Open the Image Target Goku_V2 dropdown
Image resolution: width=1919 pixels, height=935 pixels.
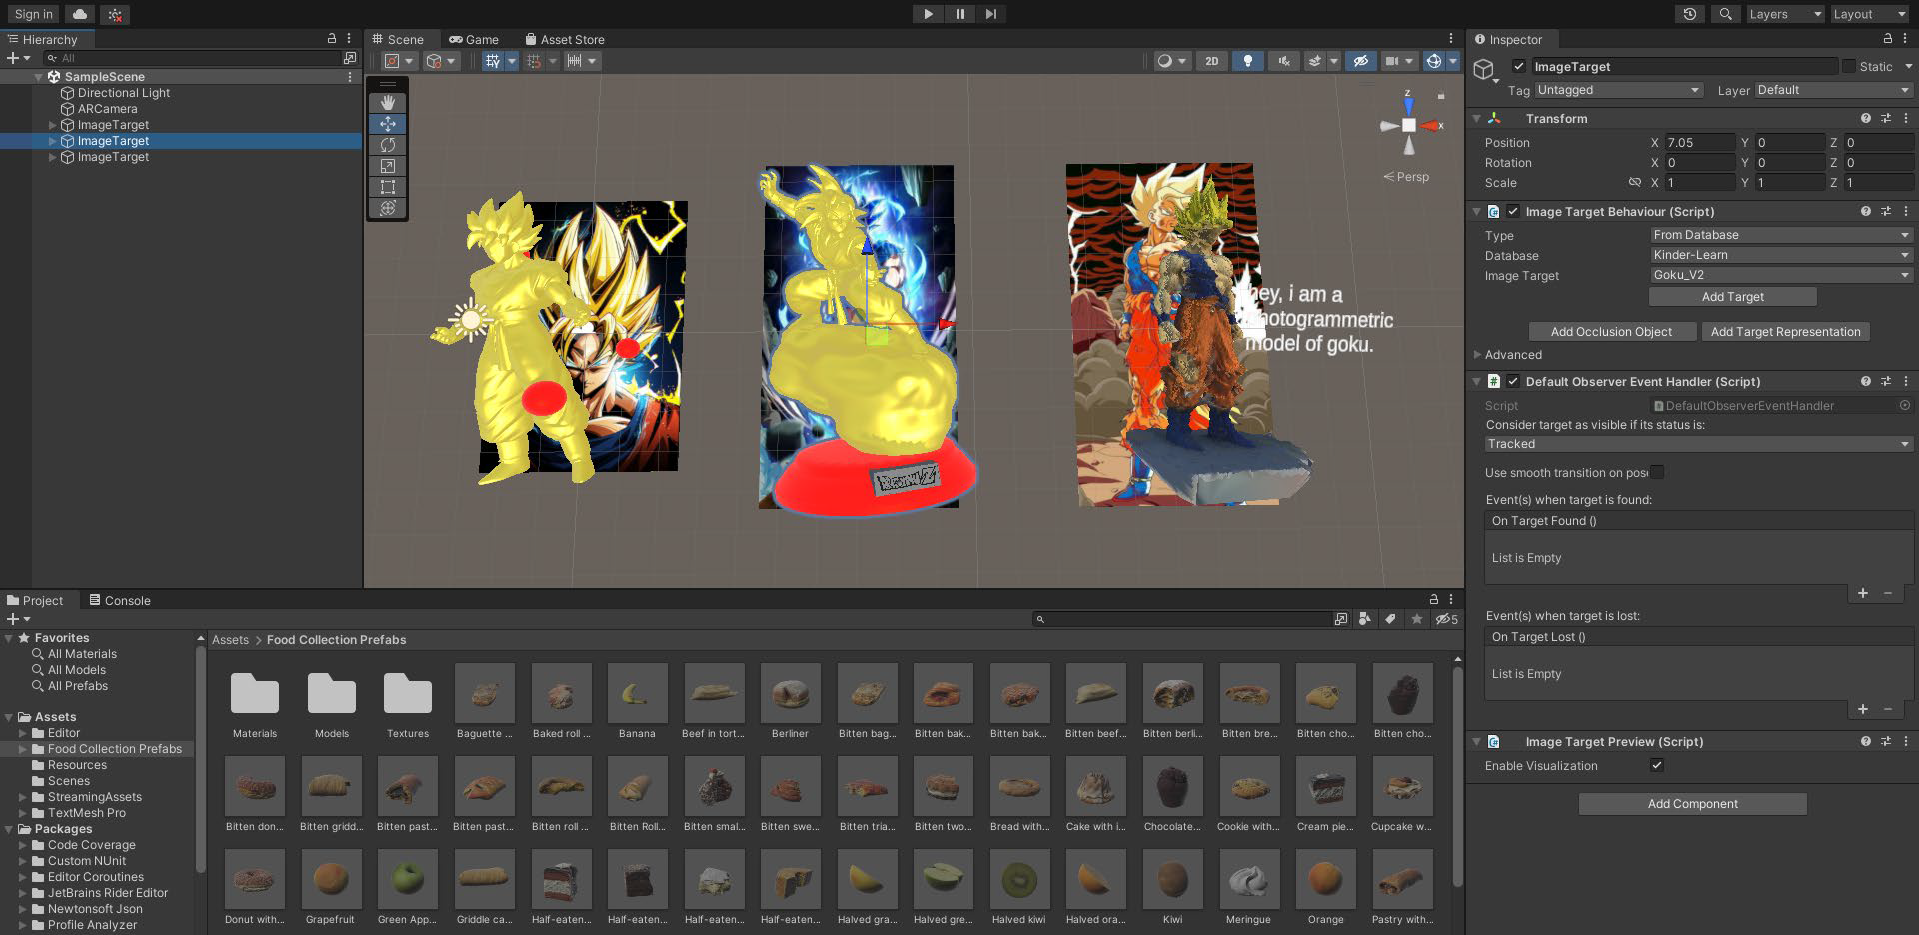1780,275
